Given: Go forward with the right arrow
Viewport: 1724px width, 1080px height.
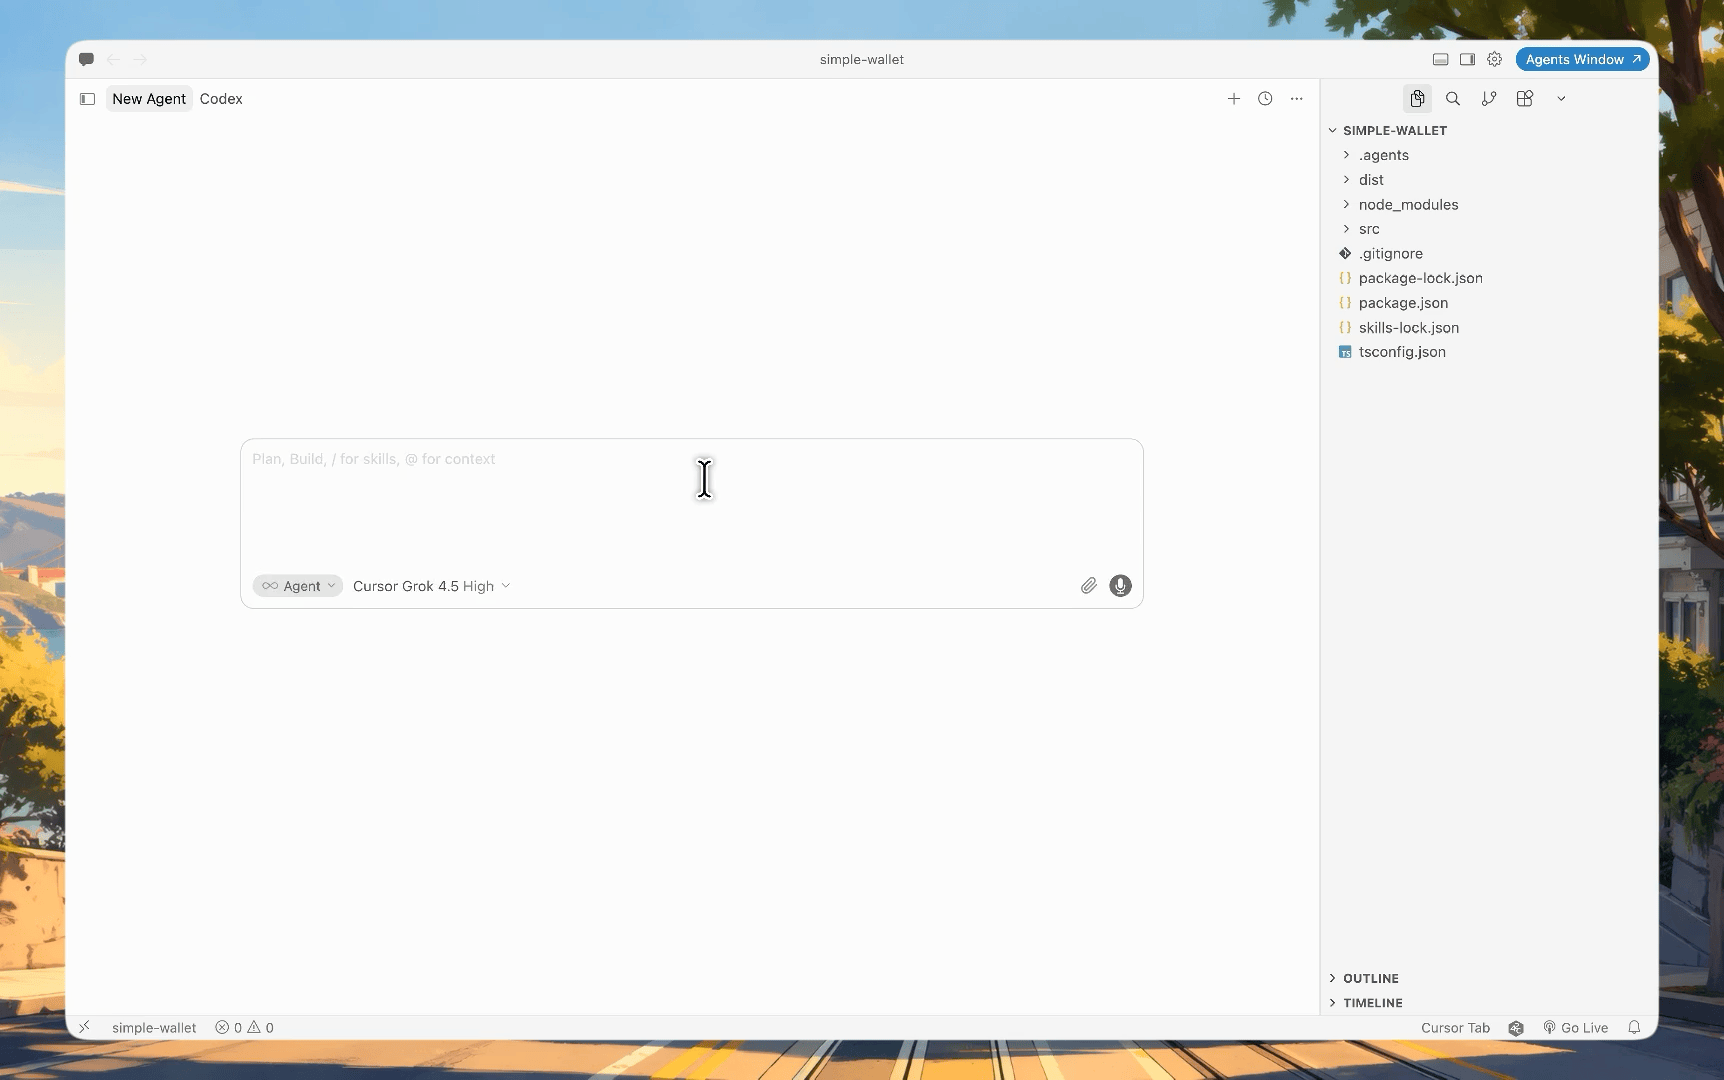Looking at the screenshot, I should pyautogui.click(x=140, y=59).
